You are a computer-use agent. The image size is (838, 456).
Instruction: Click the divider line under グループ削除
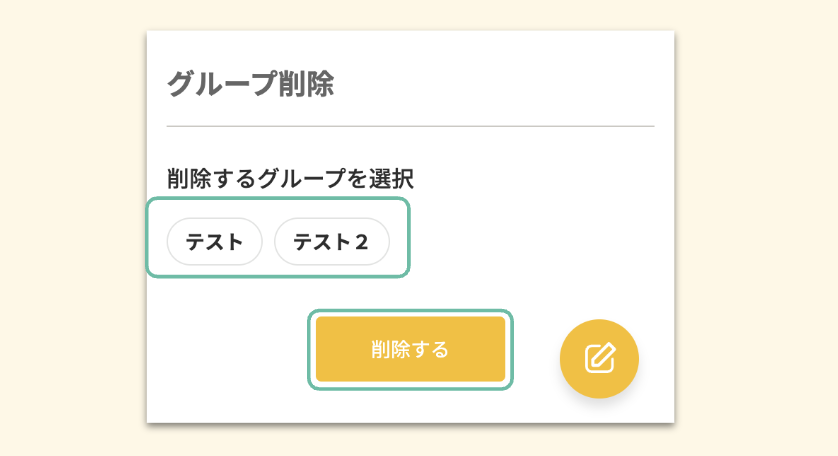coord(410,127)
